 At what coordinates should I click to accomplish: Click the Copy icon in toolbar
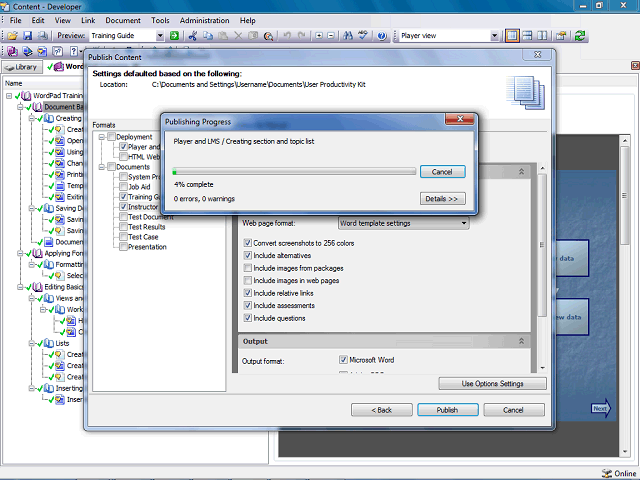pyautogui.click(x=208, y=36)
